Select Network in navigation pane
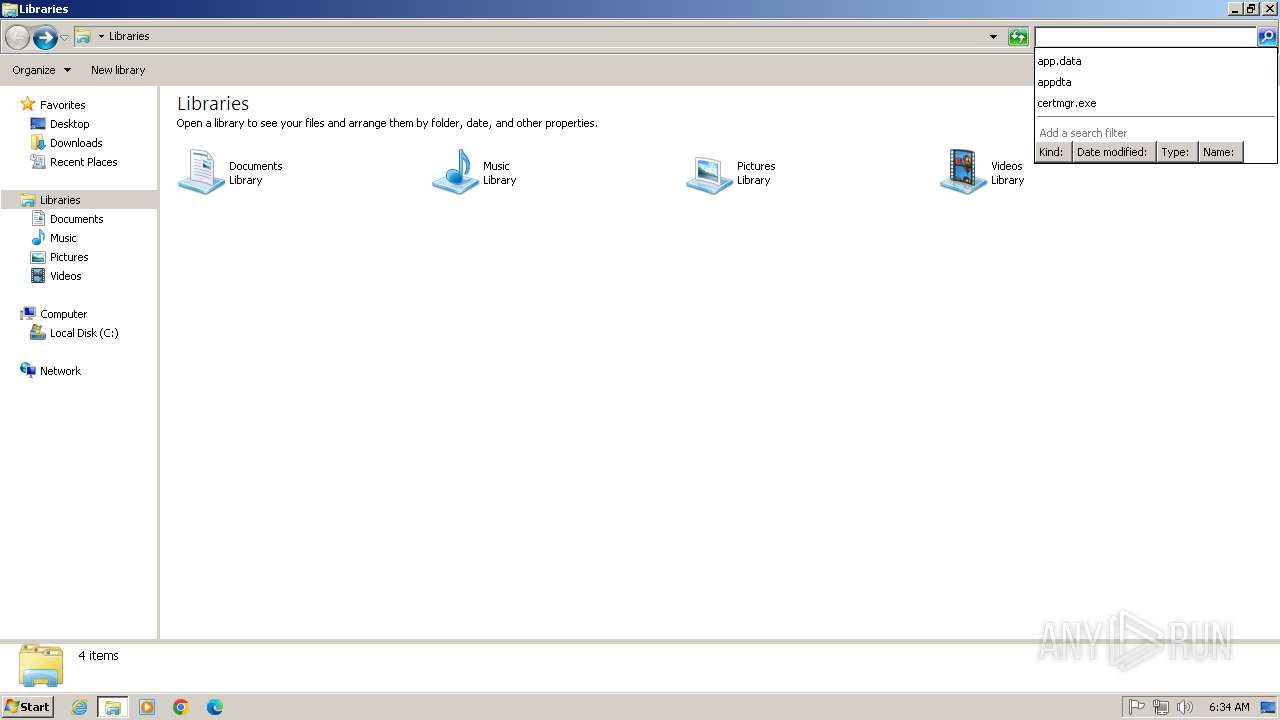 pyautogui.click(x=60, y=371)
